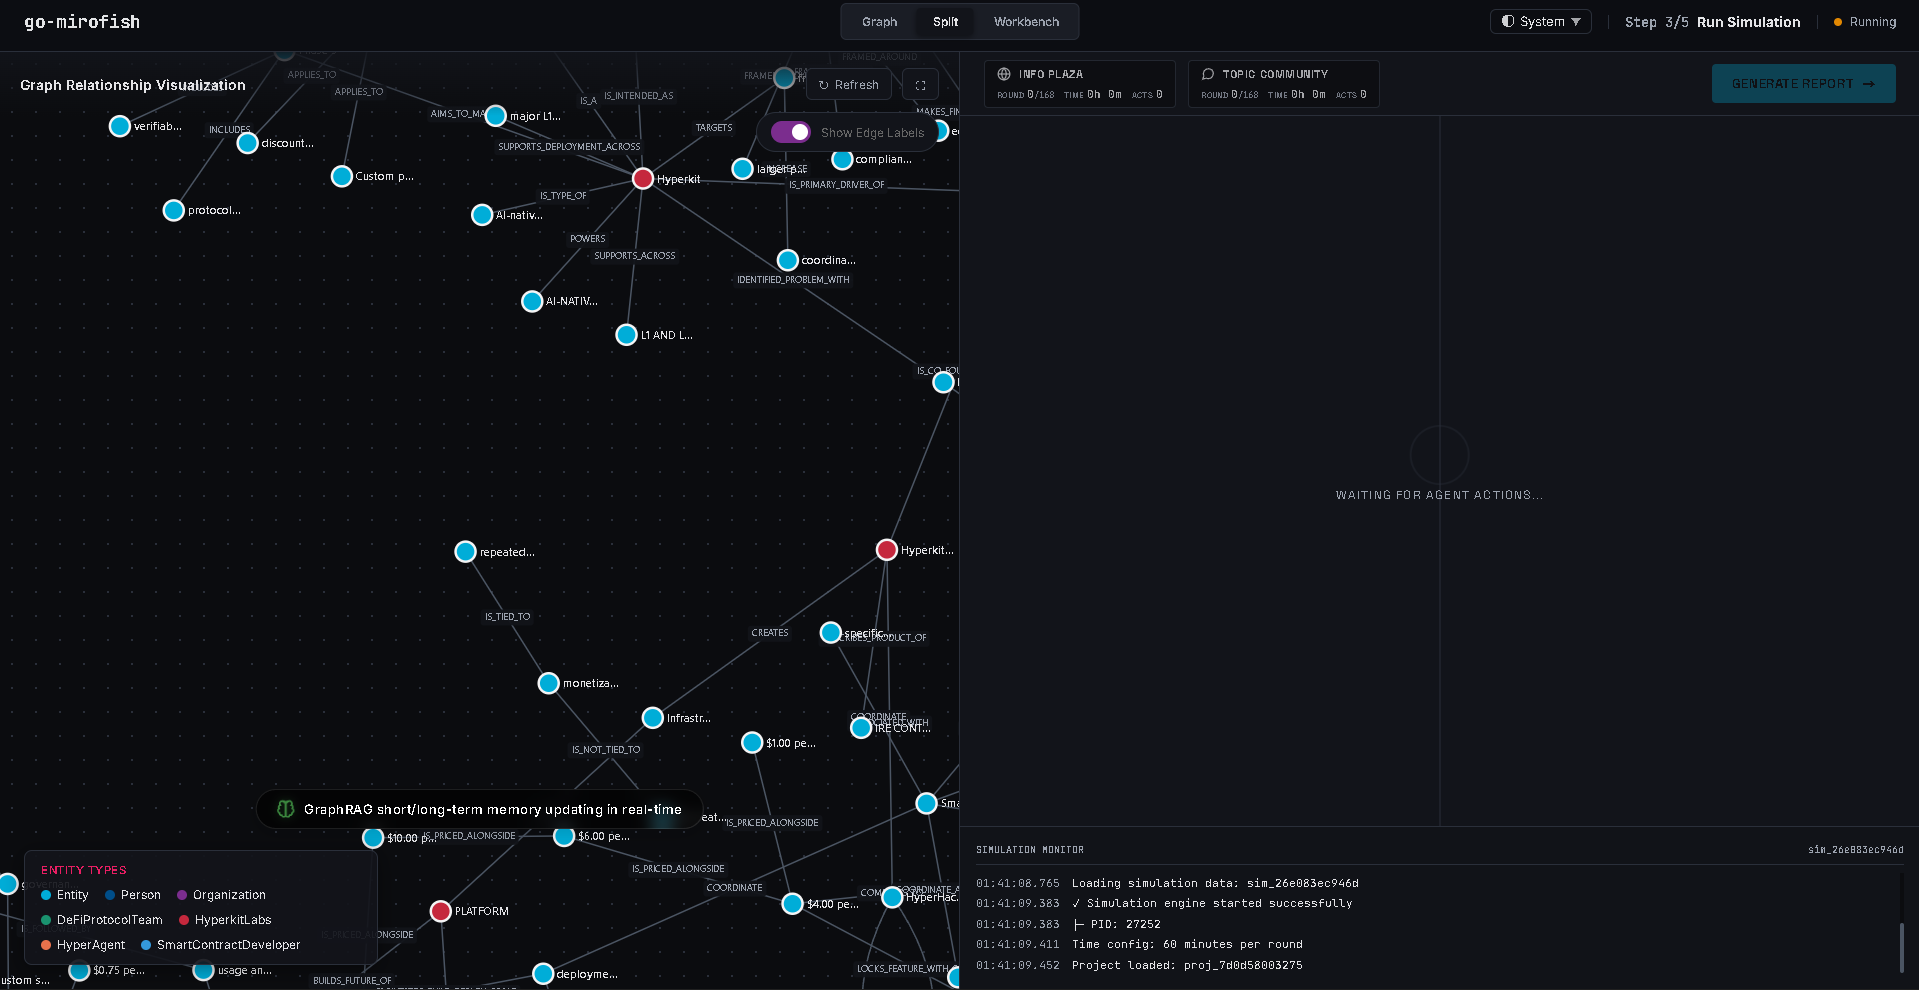Click the sim_26e083ec946d ID label
1919x990 pixels.
1855,850
